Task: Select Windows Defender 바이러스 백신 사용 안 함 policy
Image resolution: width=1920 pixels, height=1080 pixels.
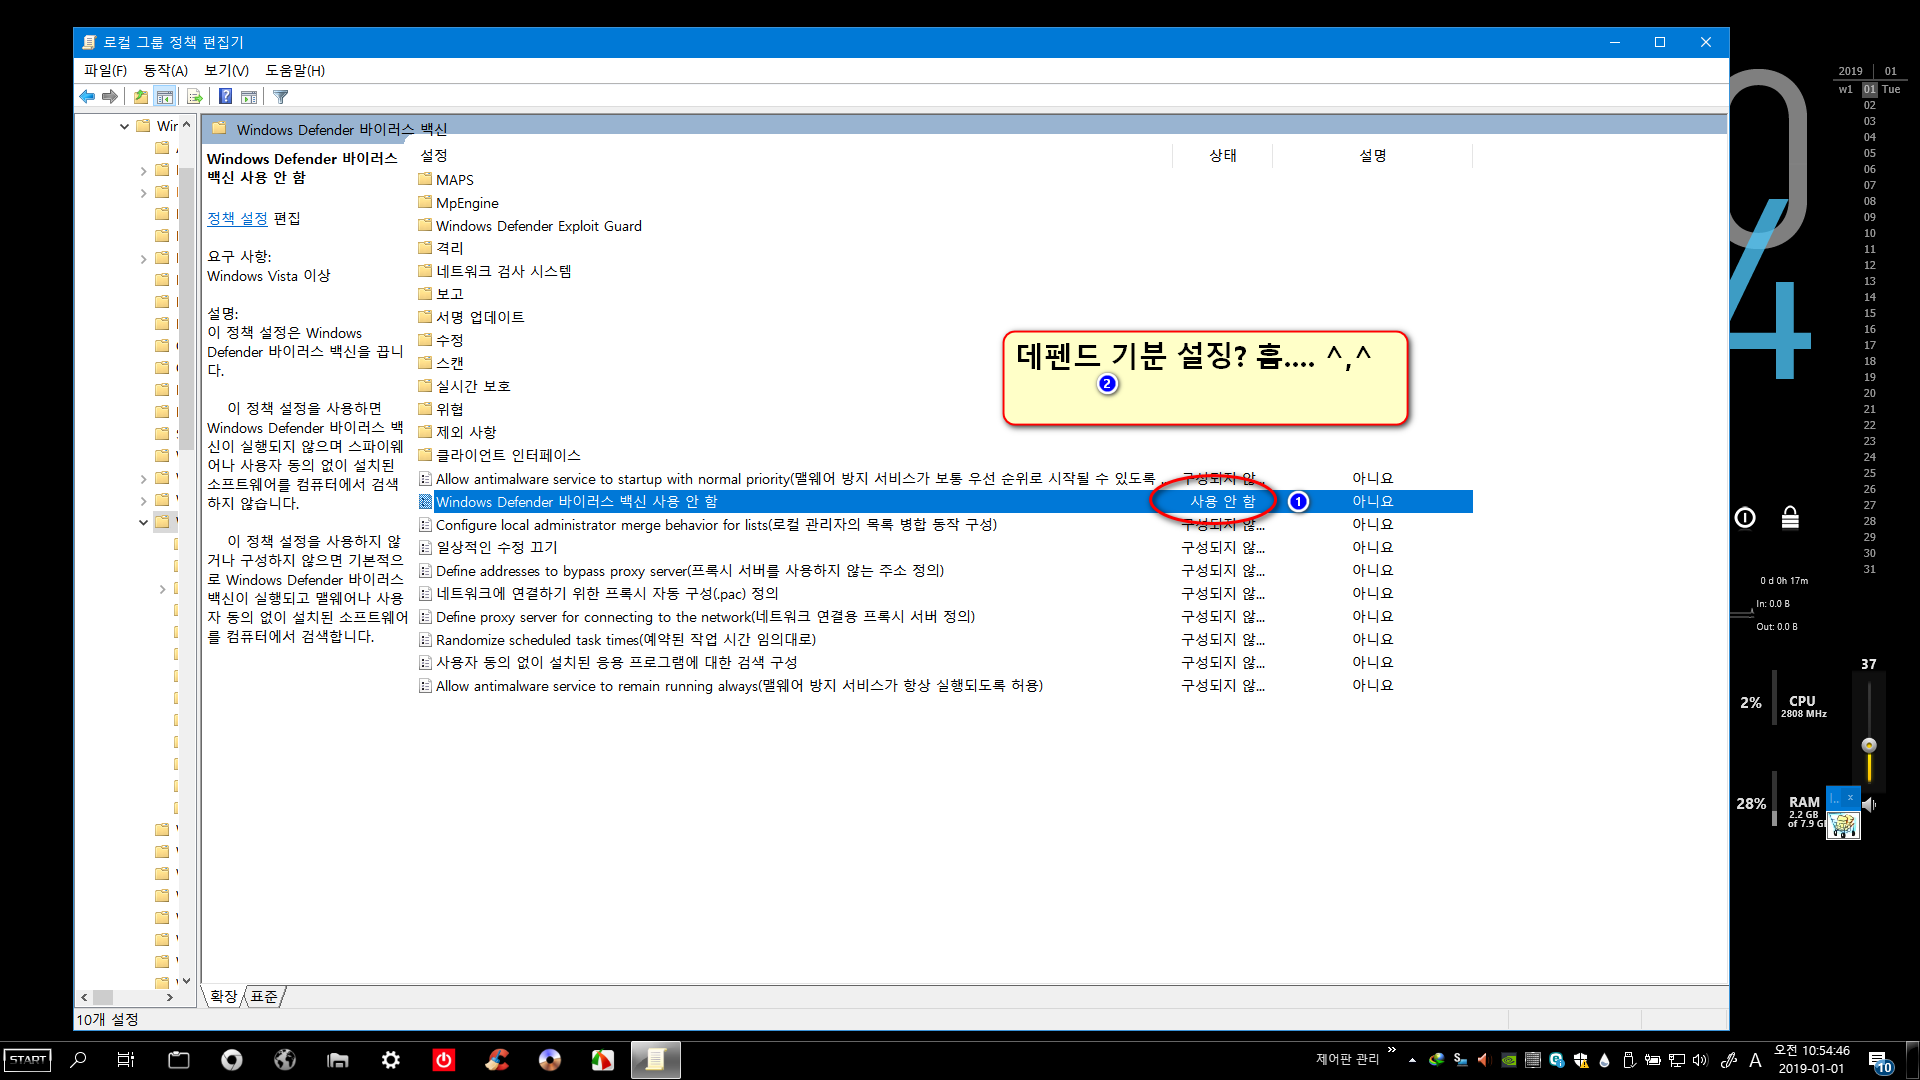Action: click(x=944, y=502)
